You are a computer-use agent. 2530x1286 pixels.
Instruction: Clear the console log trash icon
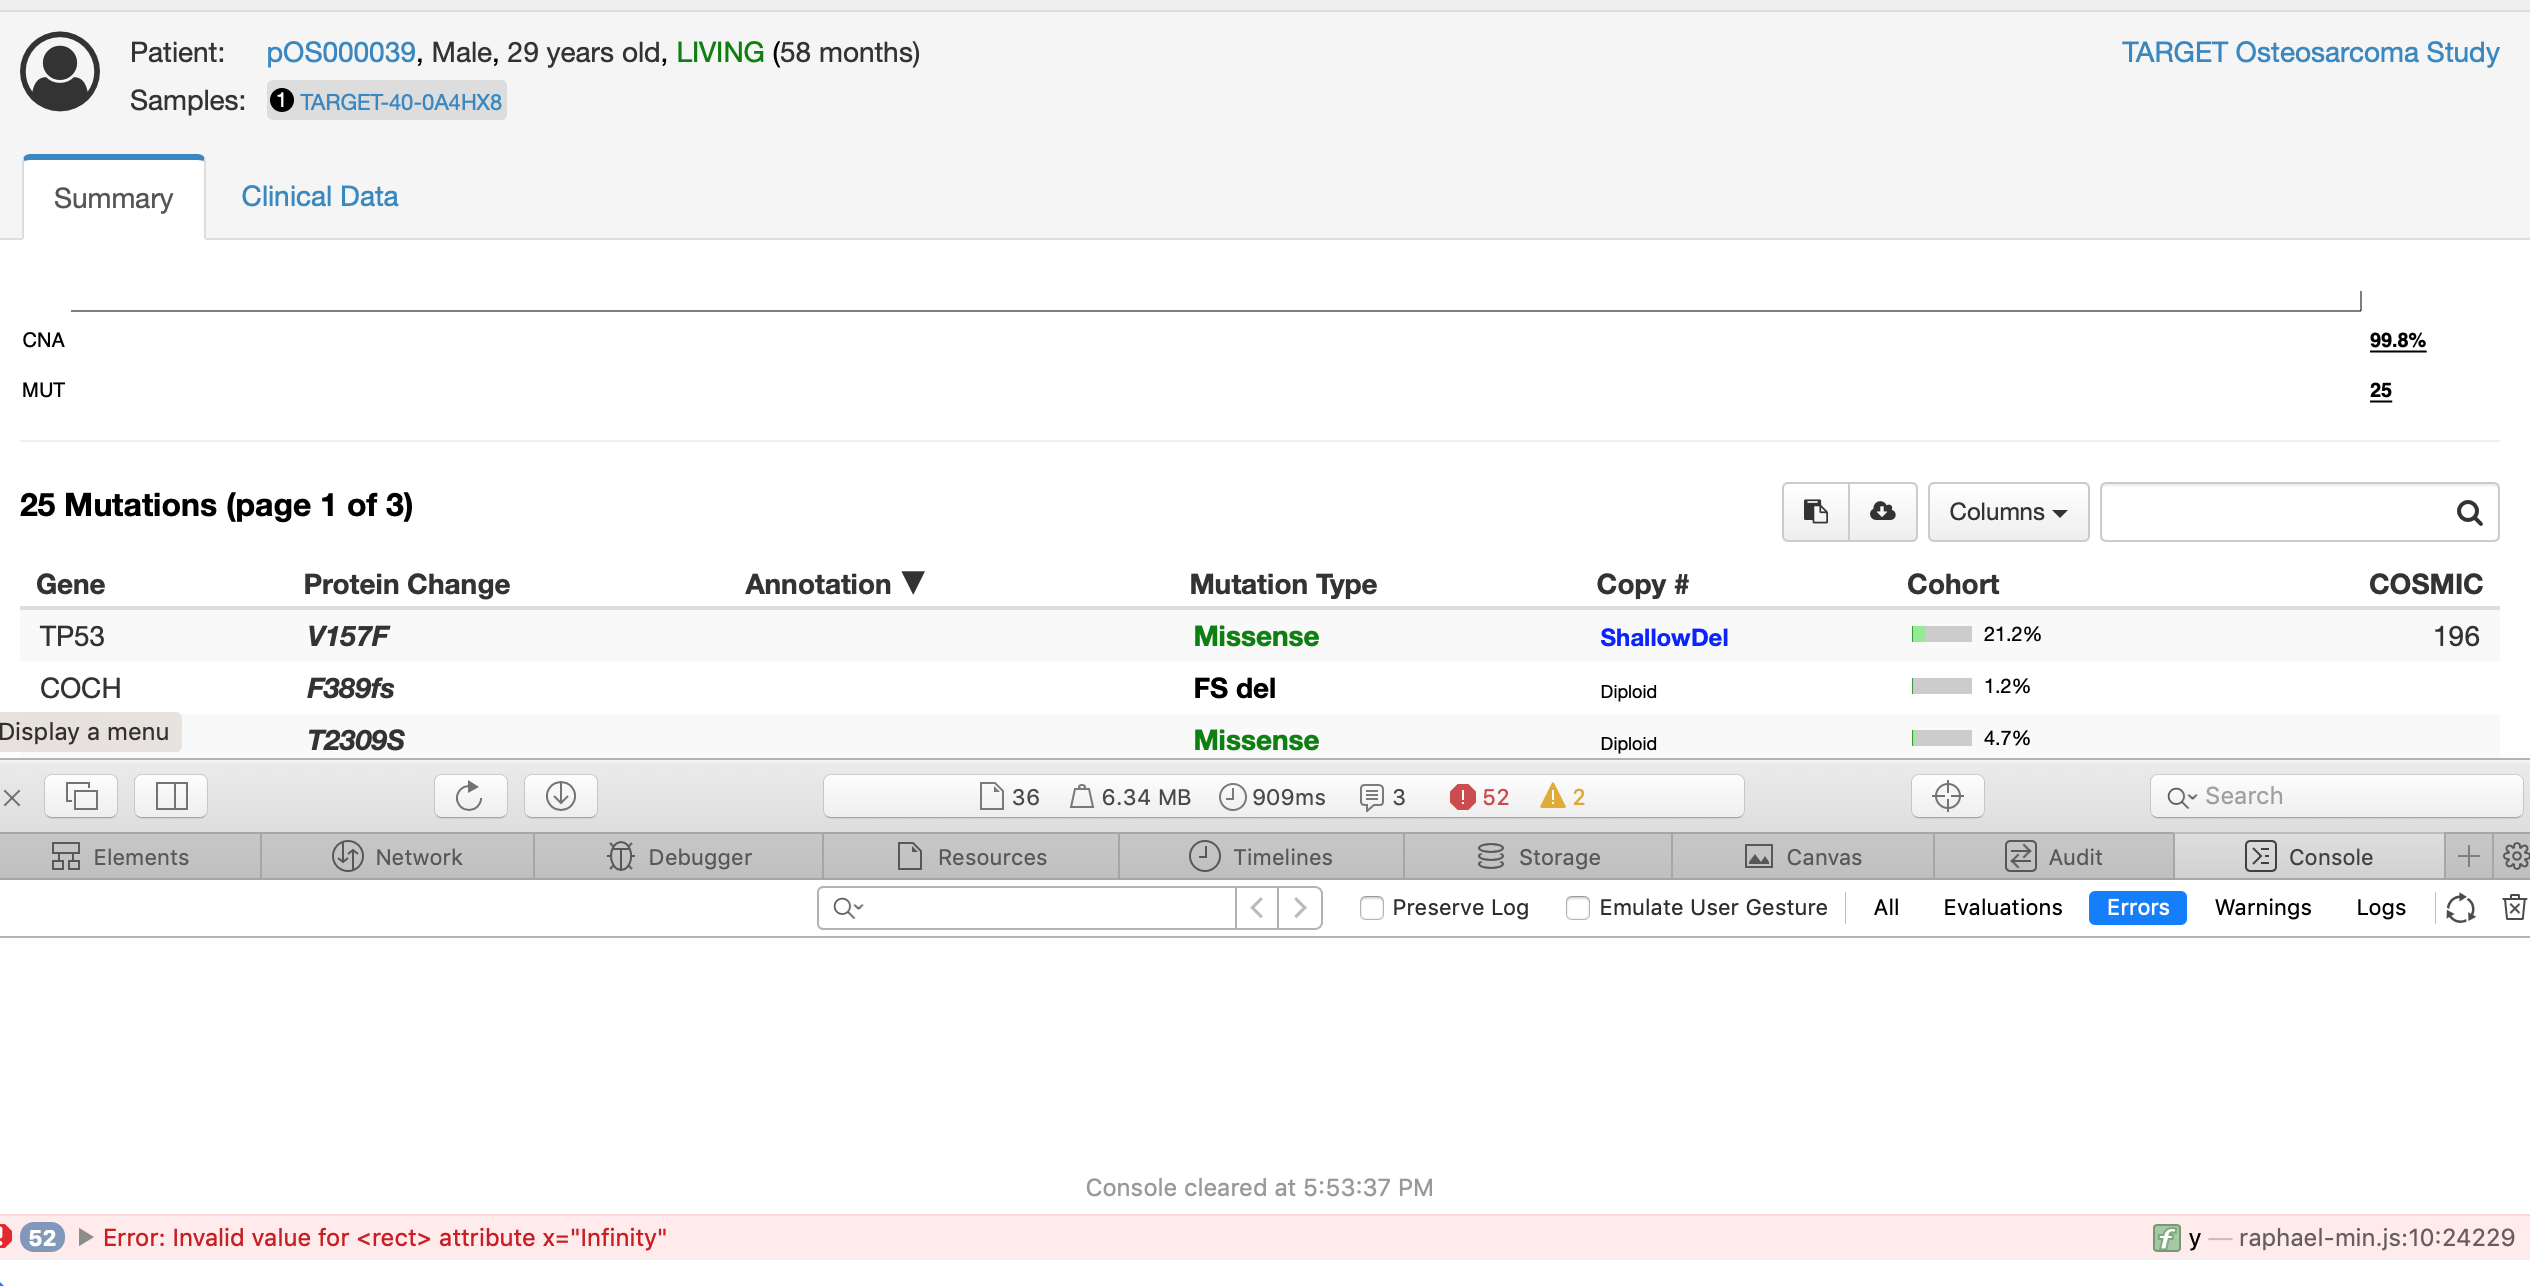tap(2514, 907)
